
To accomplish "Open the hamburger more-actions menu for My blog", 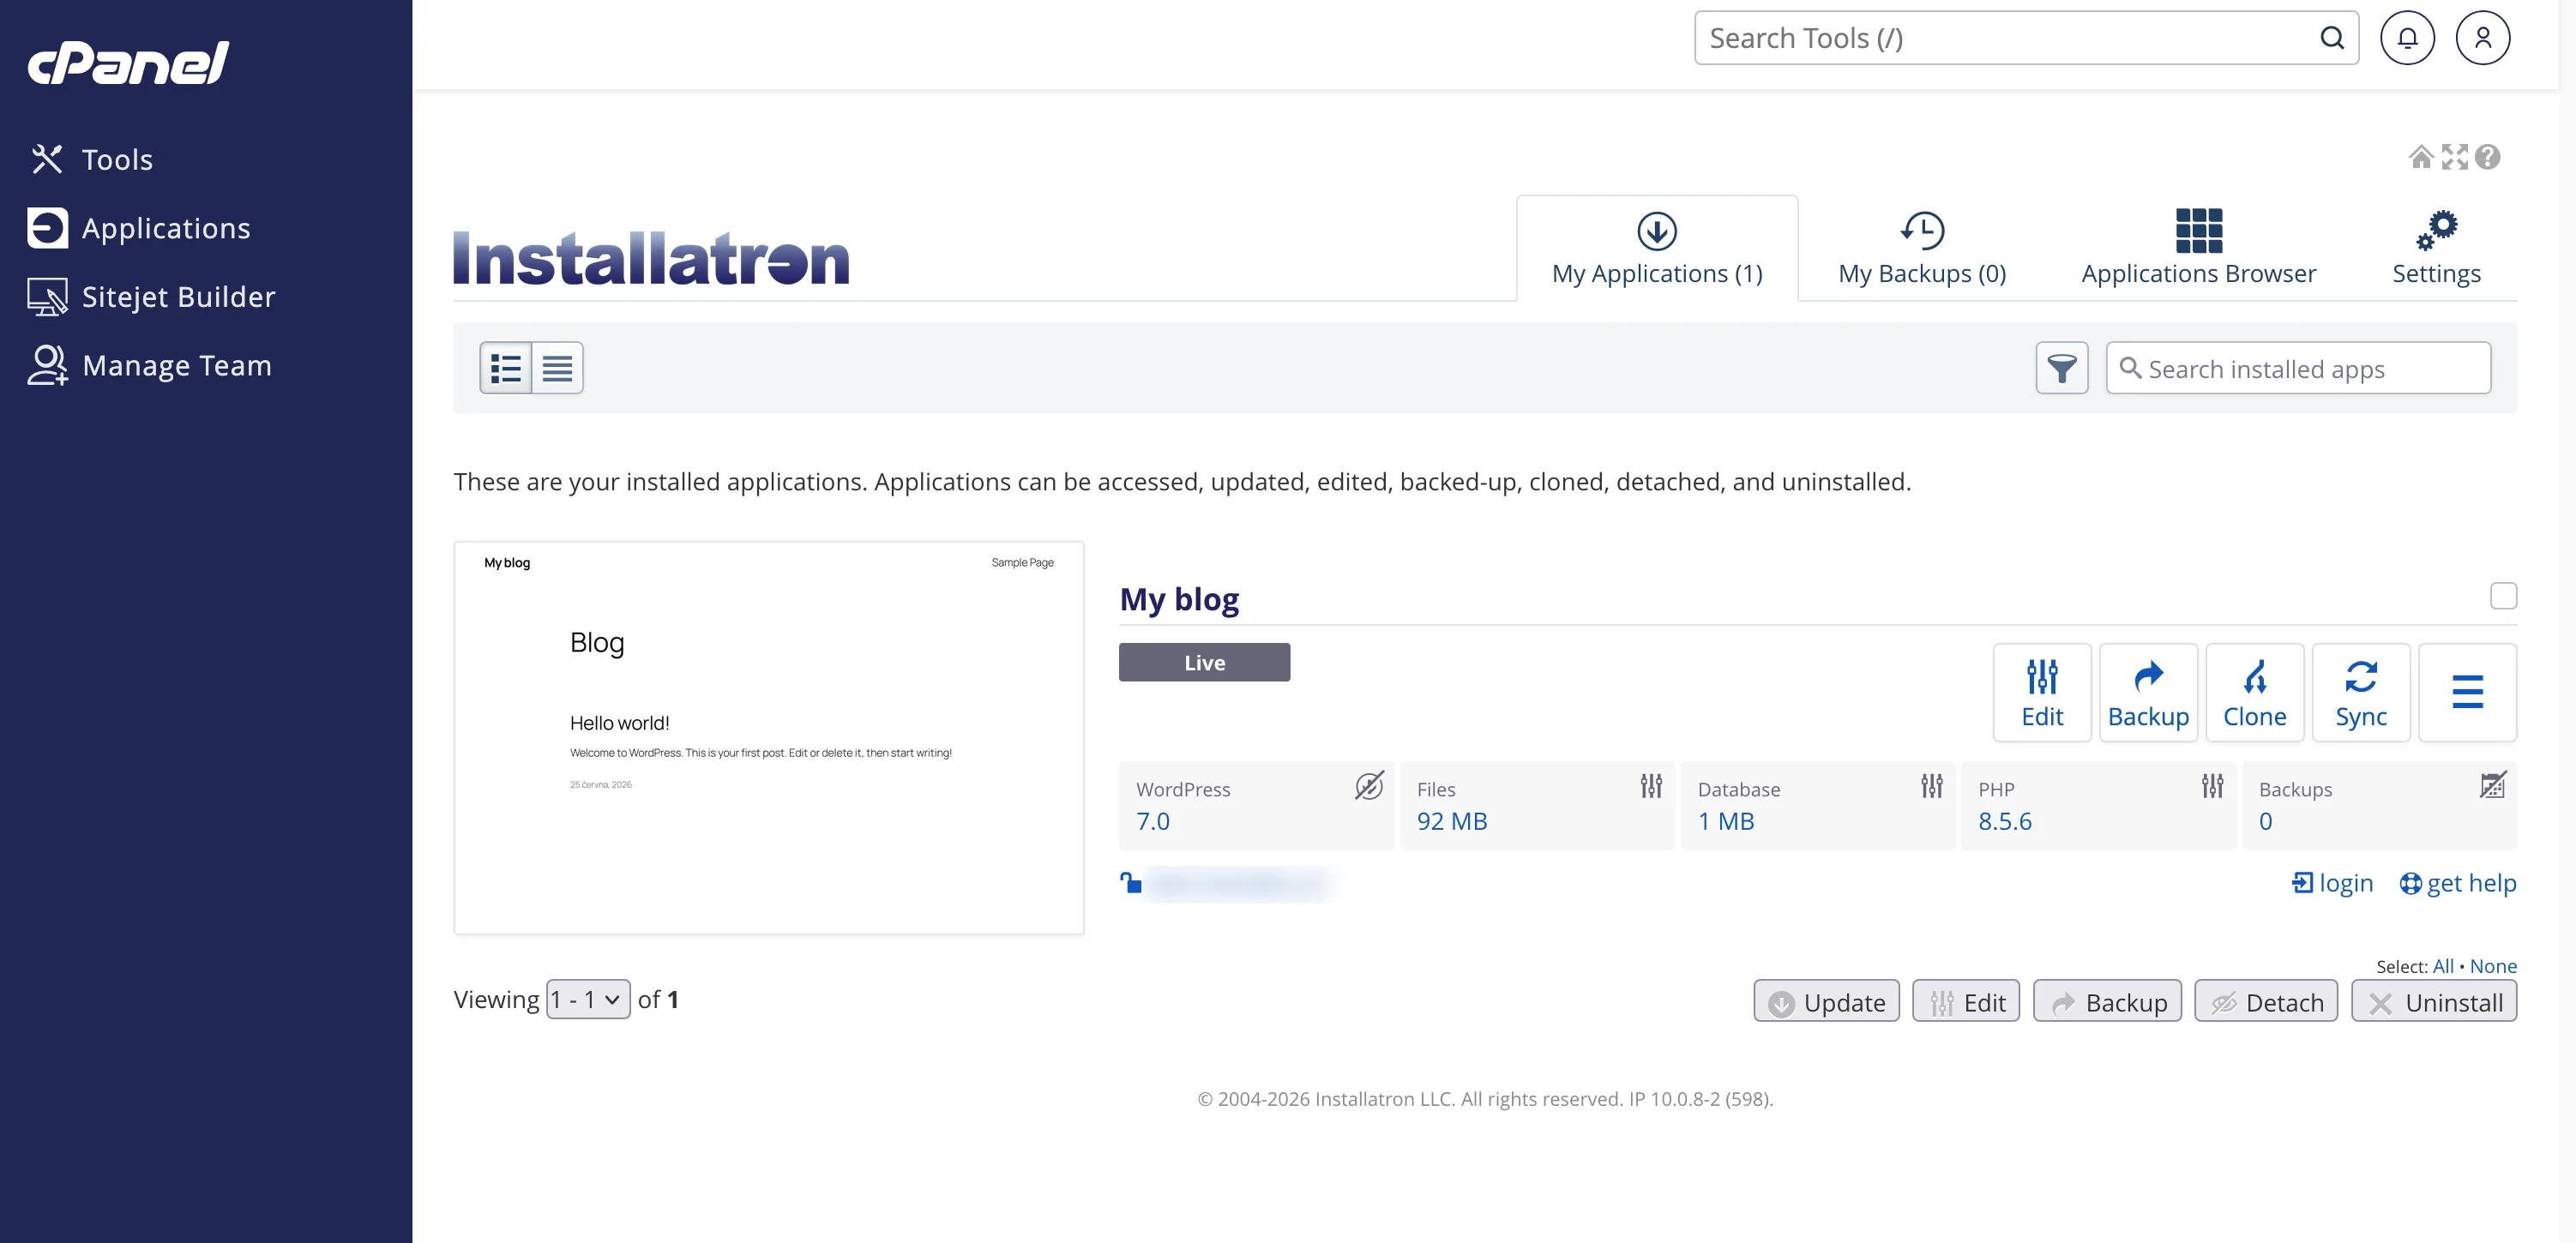I will tap(2467, 692).
